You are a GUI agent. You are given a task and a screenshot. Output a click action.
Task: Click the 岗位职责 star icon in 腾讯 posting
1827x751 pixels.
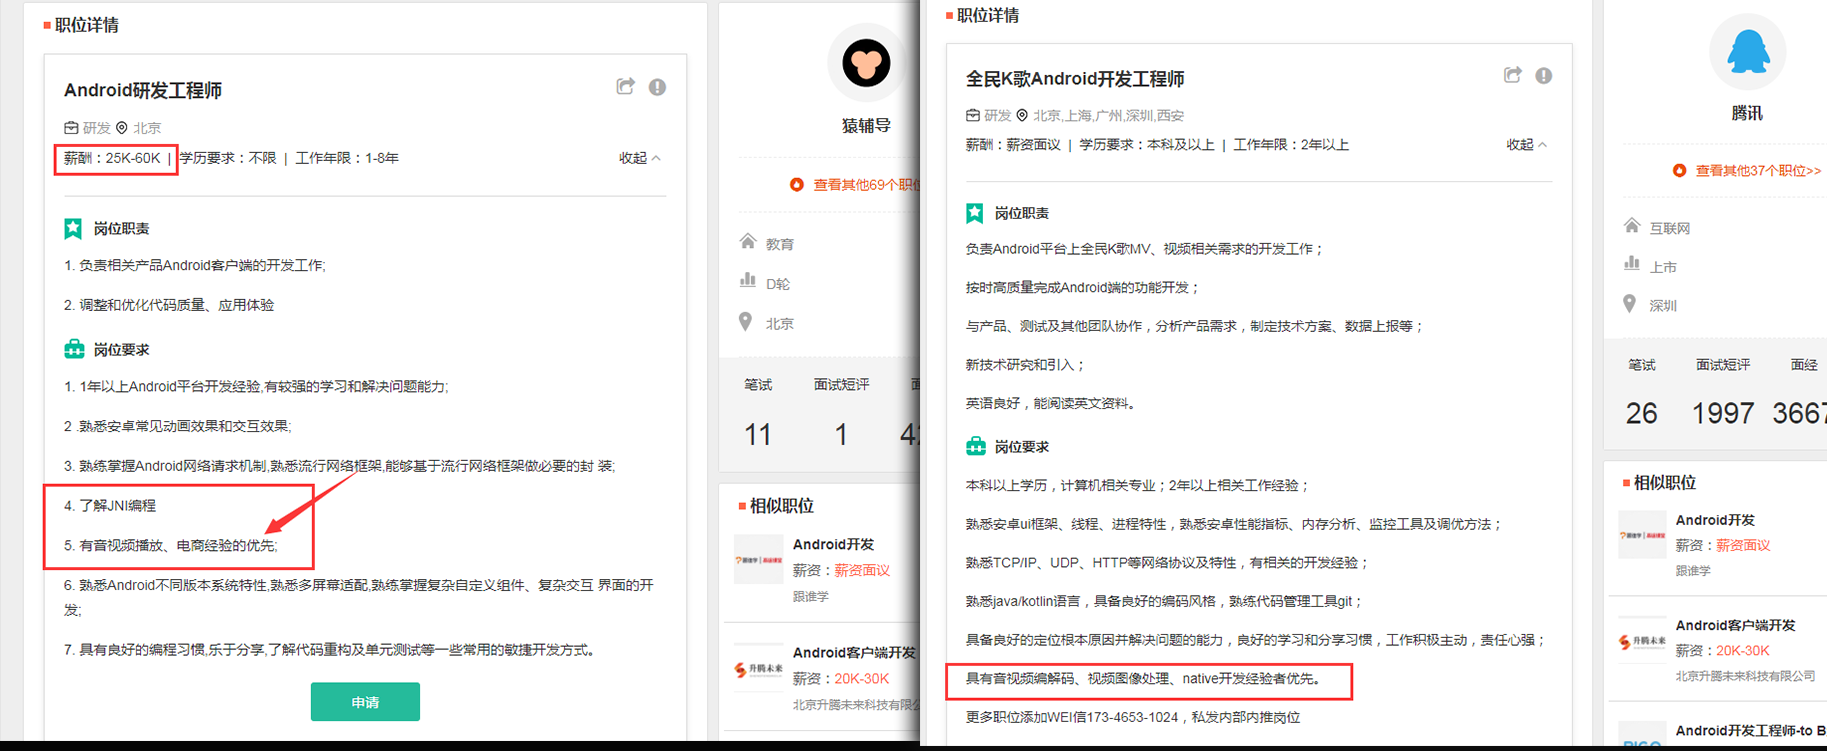point(975,213)
